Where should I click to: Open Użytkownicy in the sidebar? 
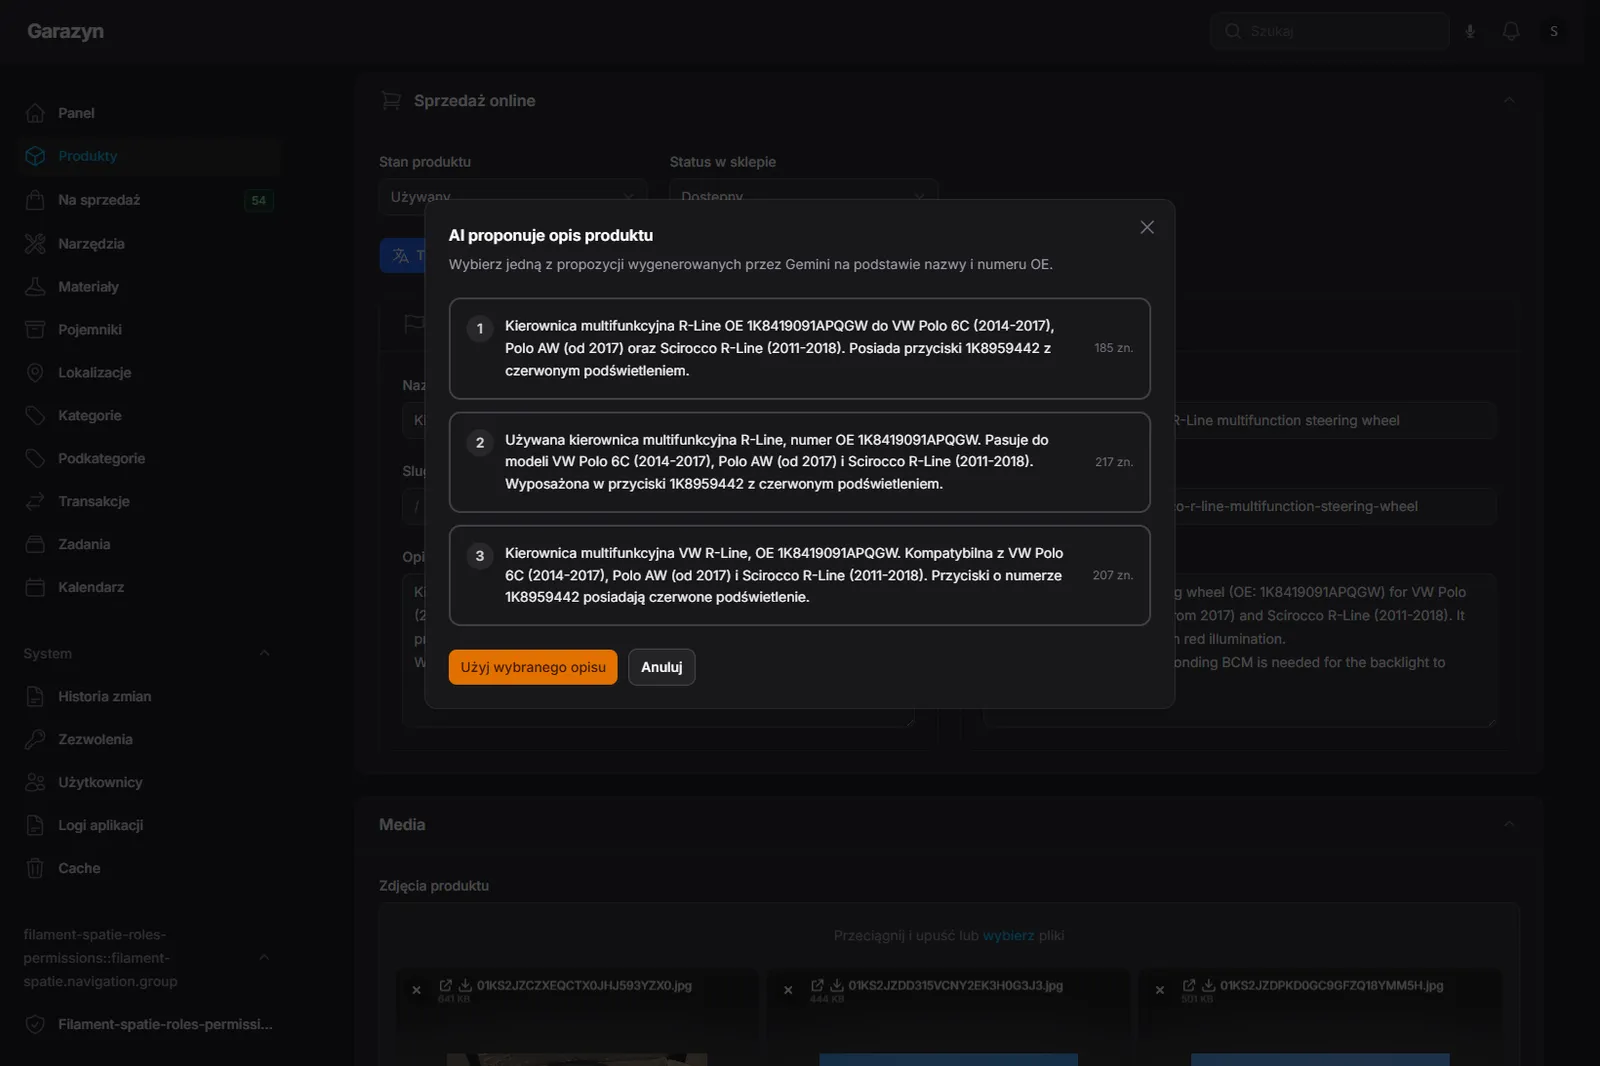(149, 782)
